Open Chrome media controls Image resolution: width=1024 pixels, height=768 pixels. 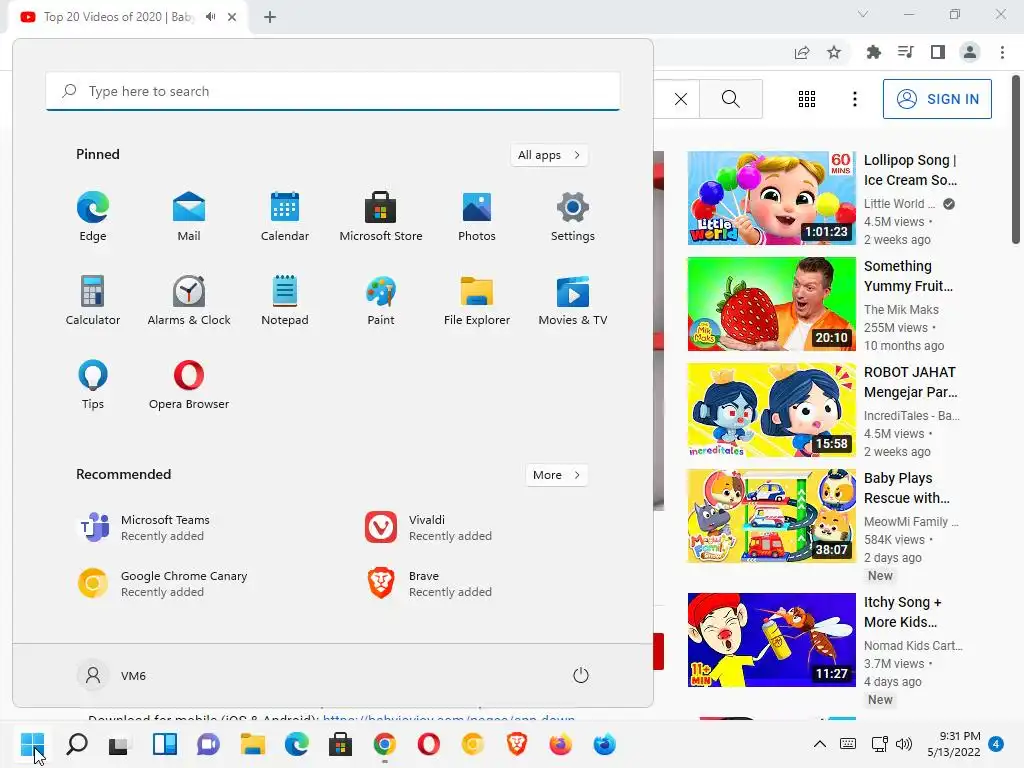click(905, 52)
